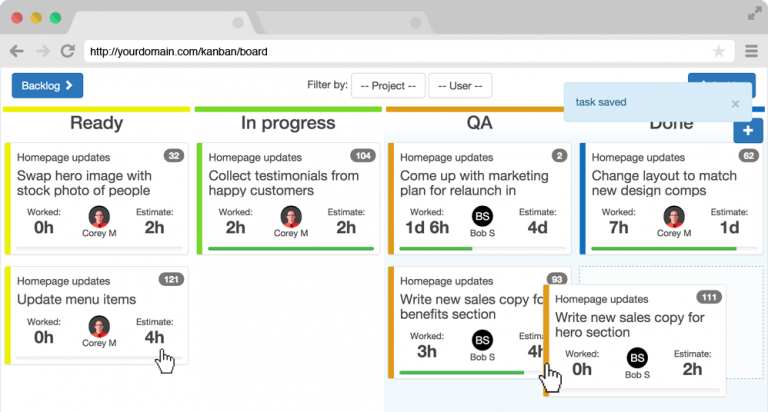Open the browser hamburger menu

[x=751, y=51]
